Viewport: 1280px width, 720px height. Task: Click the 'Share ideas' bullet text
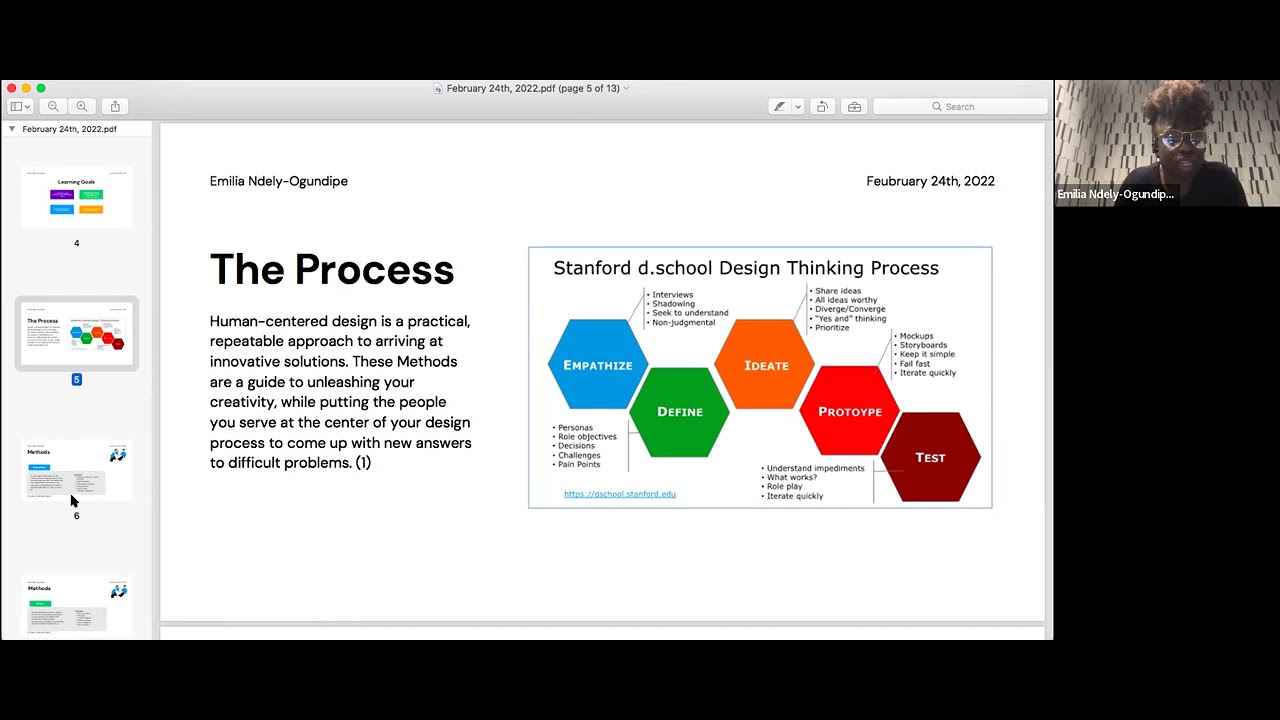tap(837, 290)
